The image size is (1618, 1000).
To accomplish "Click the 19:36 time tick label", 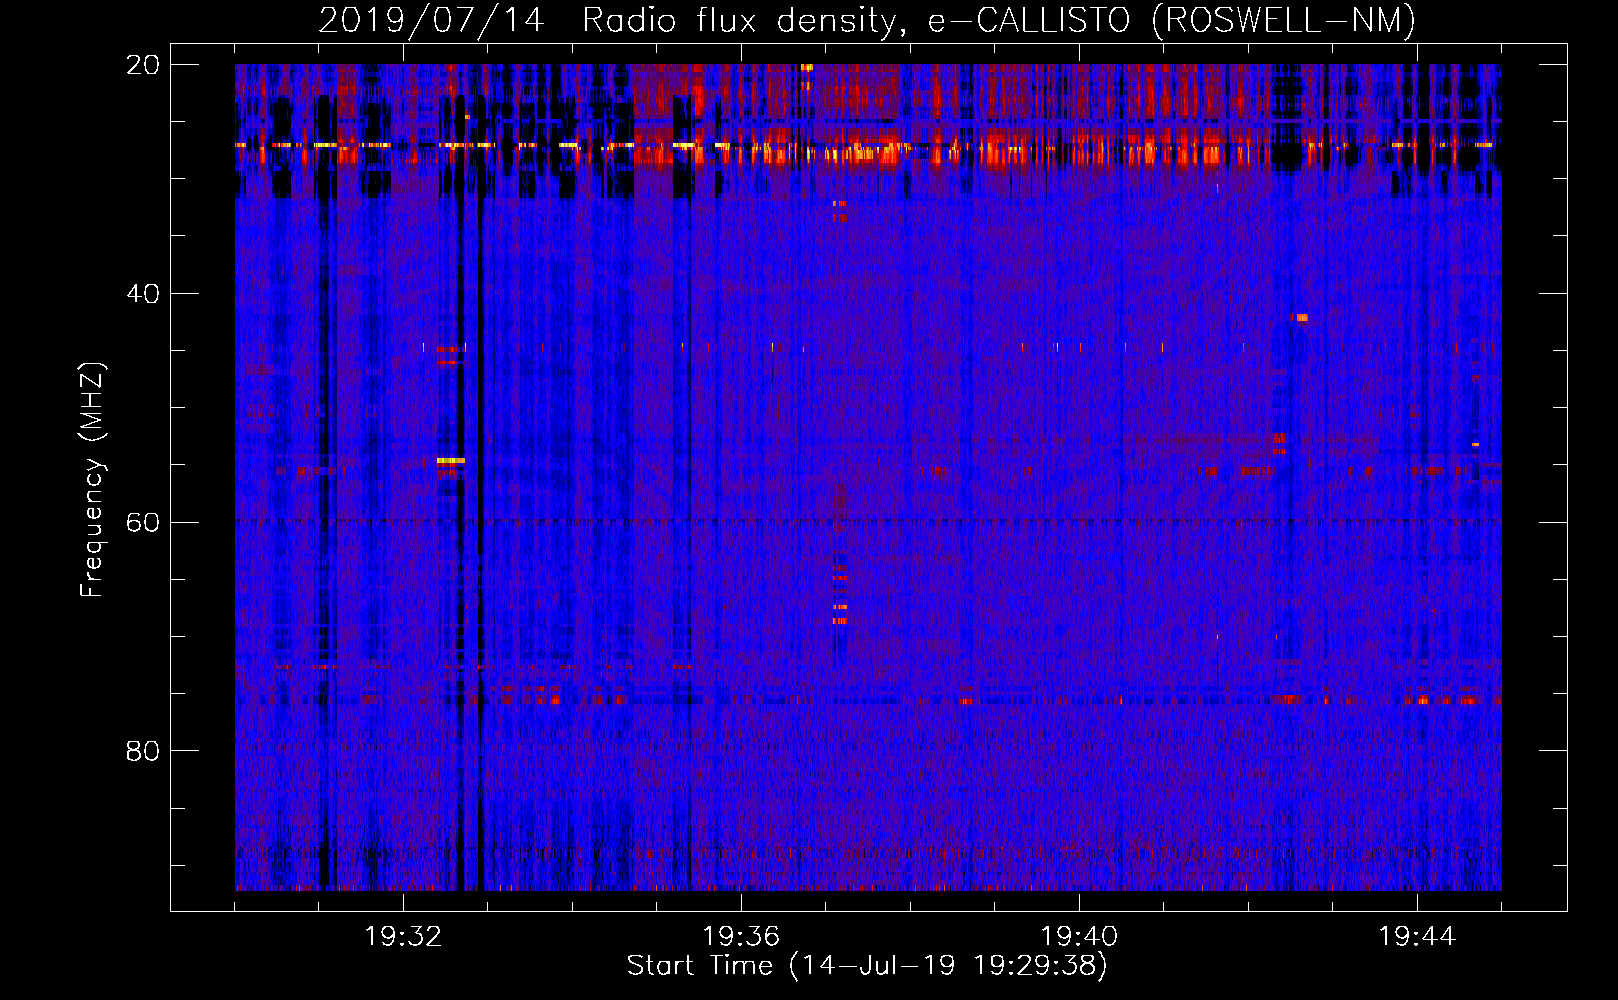I will click(x=741, y=937).
